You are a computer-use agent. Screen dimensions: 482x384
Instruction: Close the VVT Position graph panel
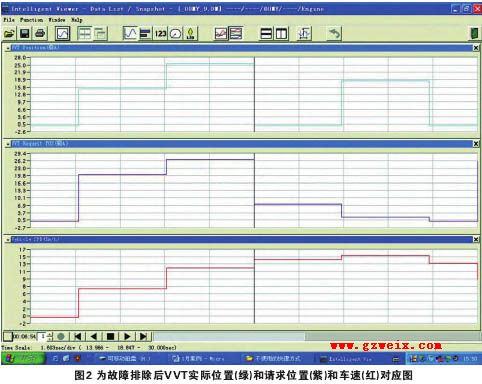click(476, 48)
